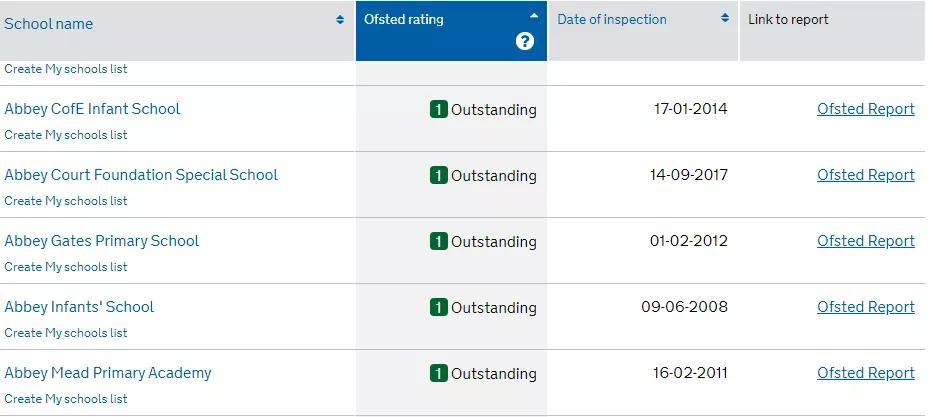Viewport: 933px width, 417px height.
Task: View Ofsted Report dated 14-09-2017
Action: click(866, 175)
